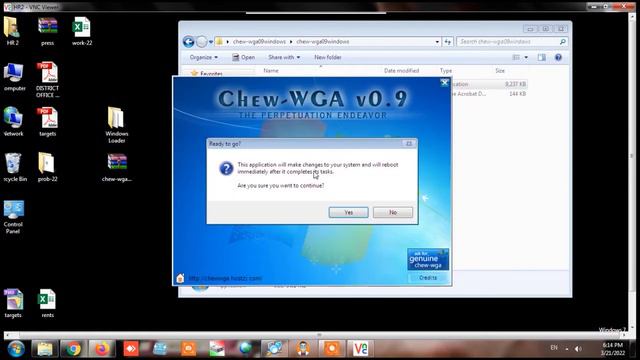Go back in Explorer window

[x=189, y=42]
